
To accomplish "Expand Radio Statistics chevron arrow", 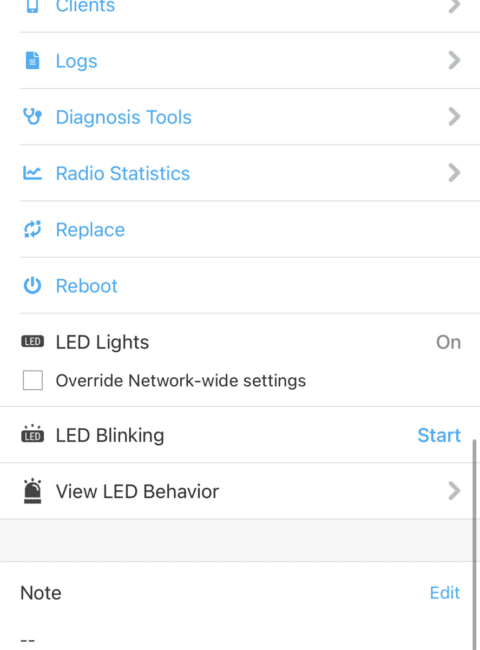I will [454, 173].
